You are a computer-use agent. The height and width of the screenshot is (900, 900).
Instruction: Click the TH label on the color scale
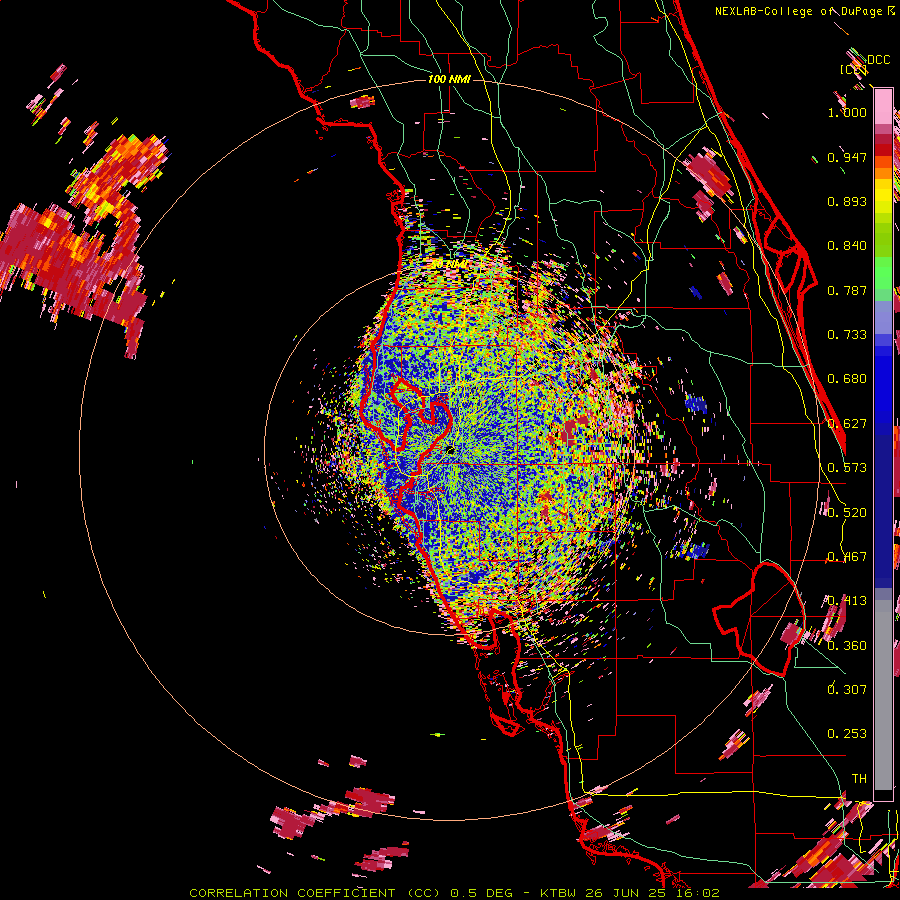click(x=859, y=778)
